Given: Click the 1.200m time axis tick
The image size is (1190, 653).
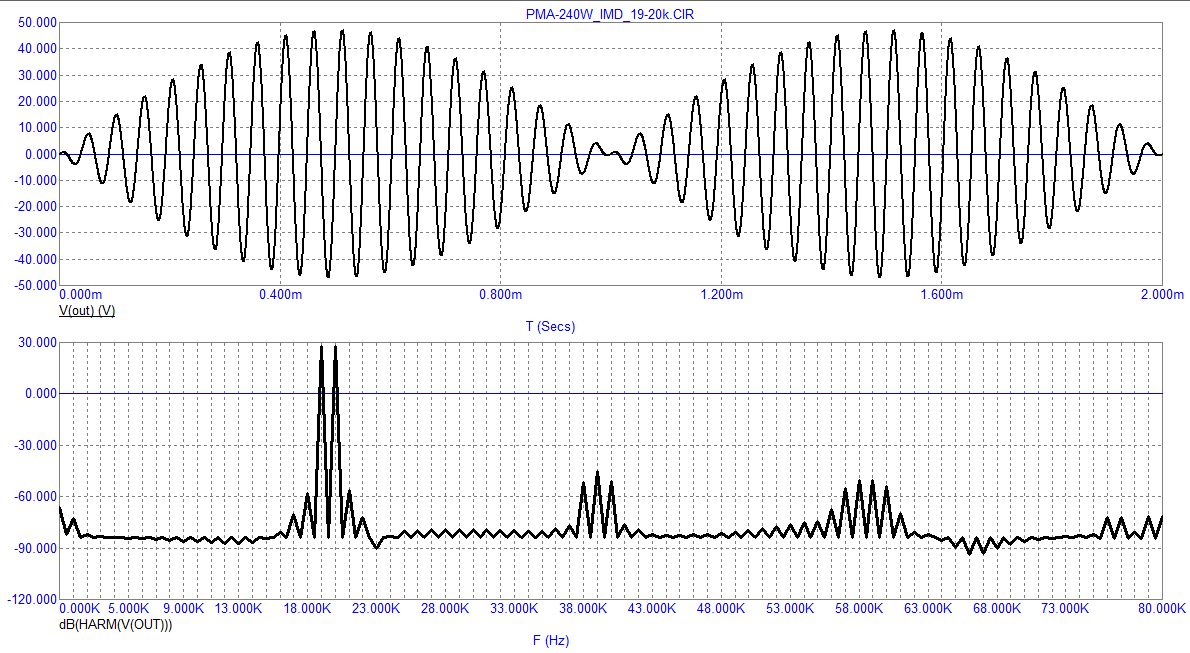Looking at the screenshot, I should click(x=721, y=295).
